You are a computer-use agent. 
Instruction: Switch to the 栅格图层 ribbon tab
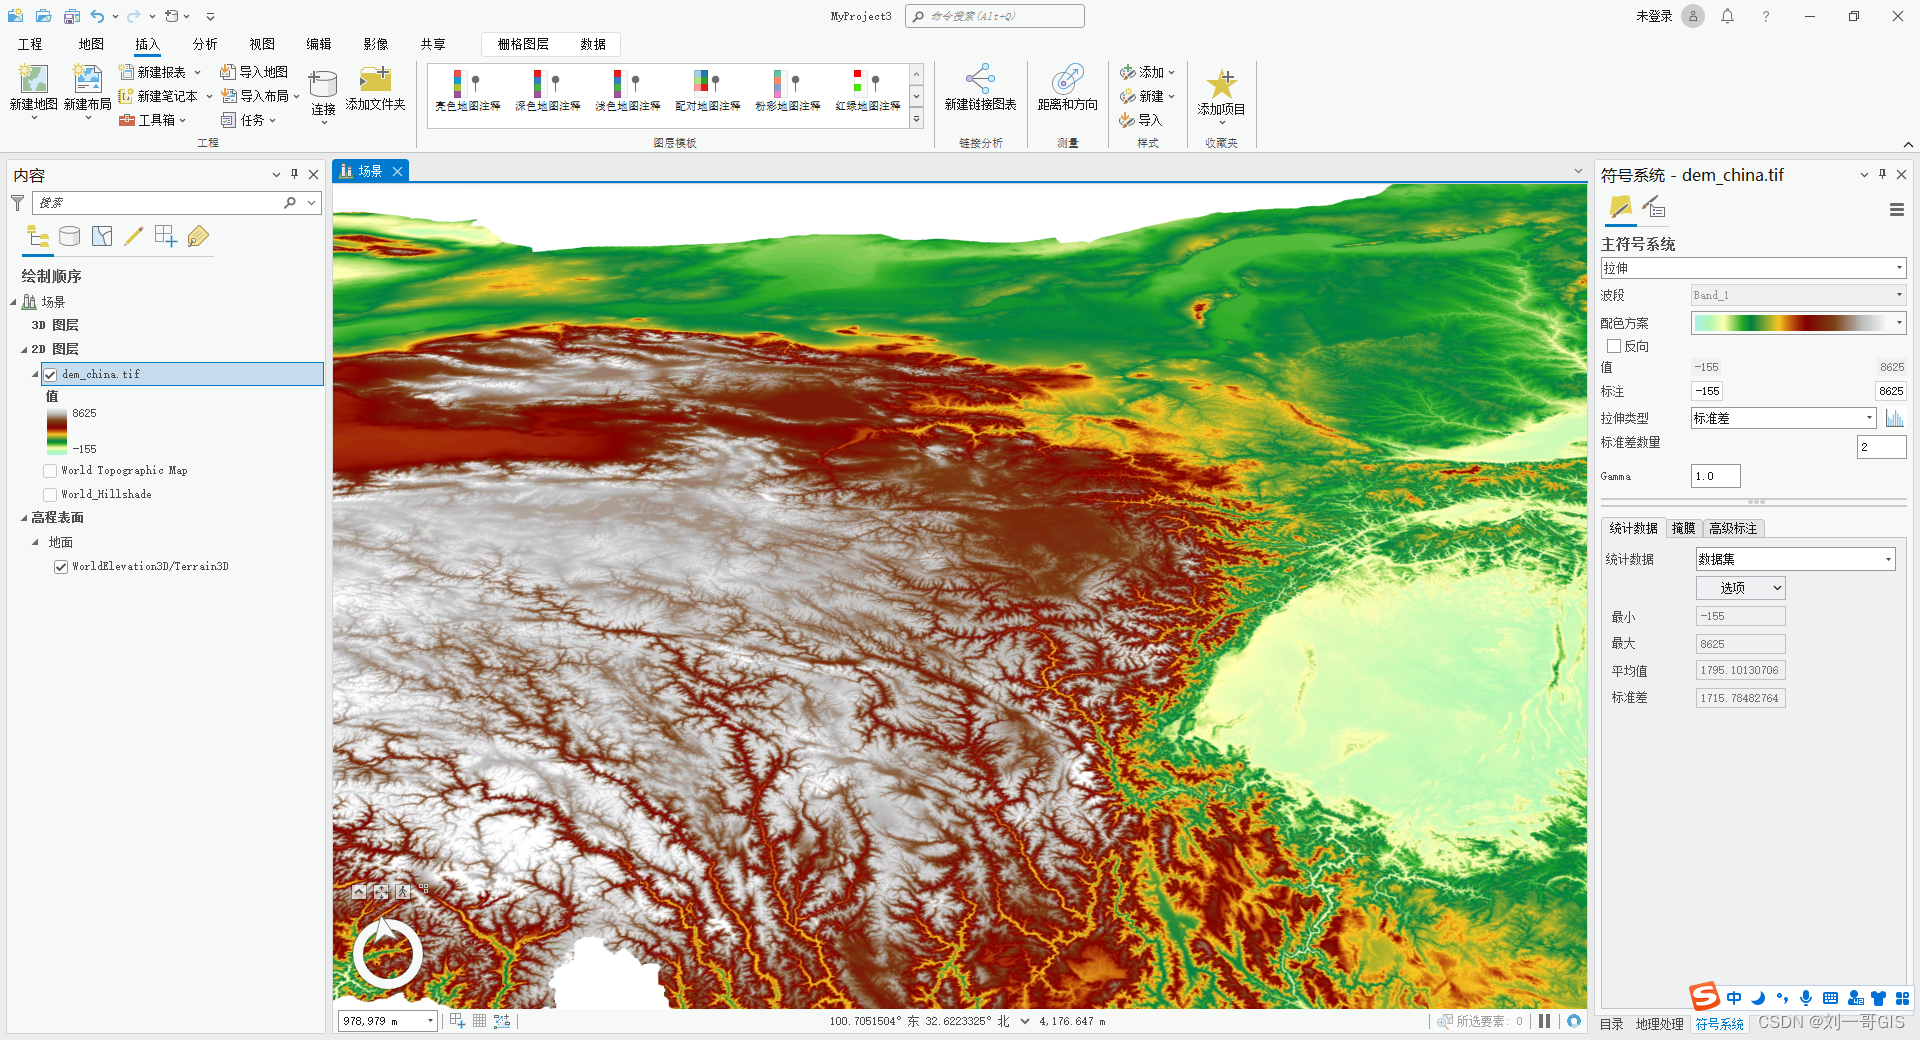[523, 44]
